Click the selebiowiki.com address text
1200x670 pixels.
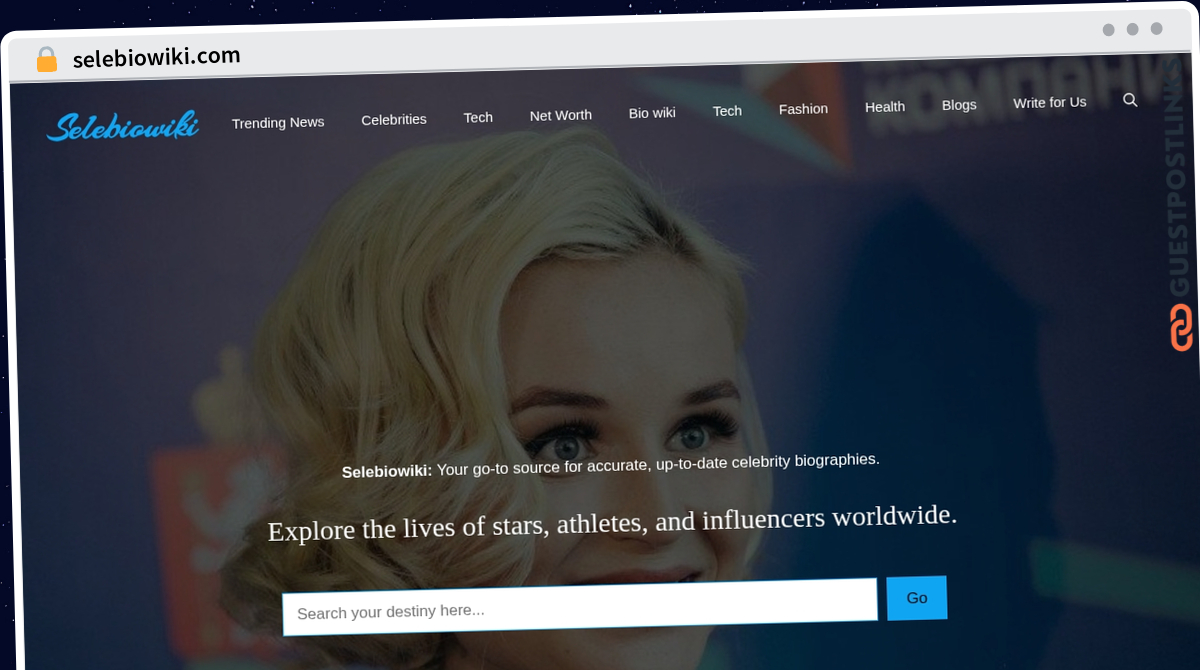(157, 57)
